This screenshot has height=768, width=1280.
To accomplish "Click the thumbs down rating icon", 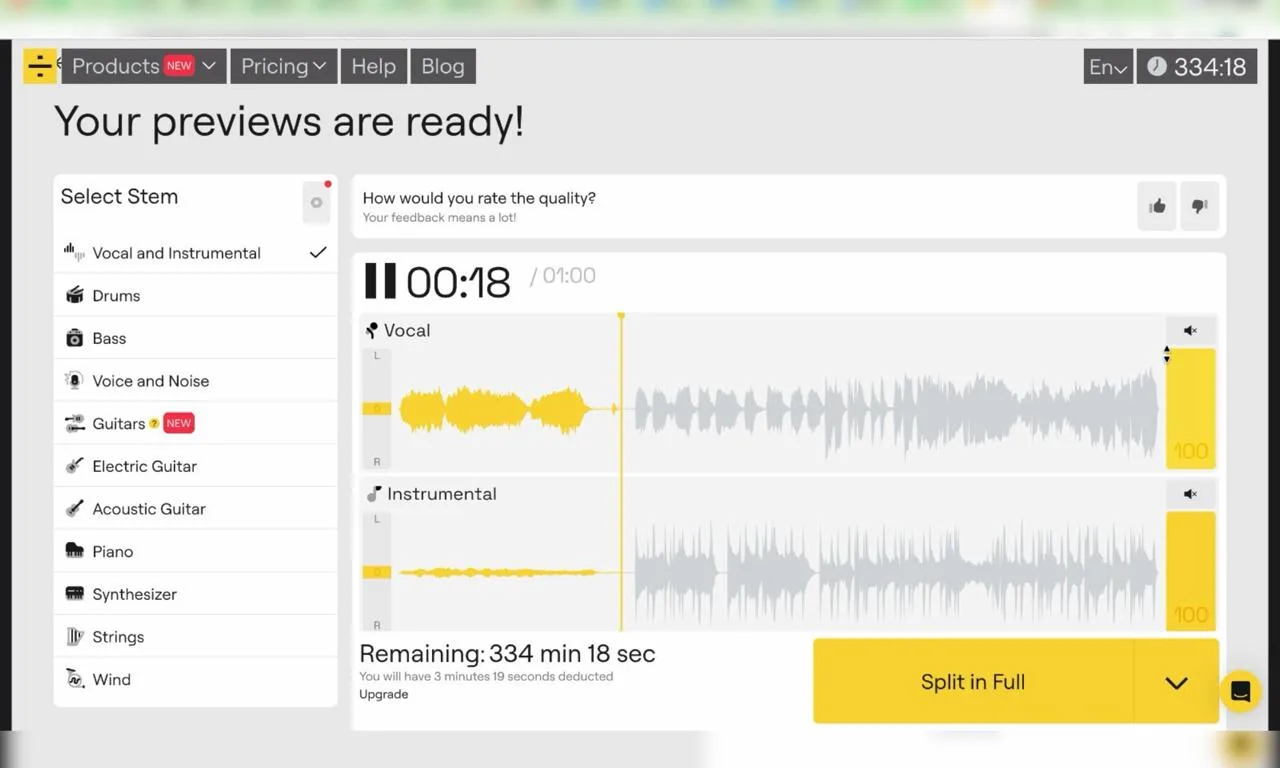I will tap(1199, 206).
